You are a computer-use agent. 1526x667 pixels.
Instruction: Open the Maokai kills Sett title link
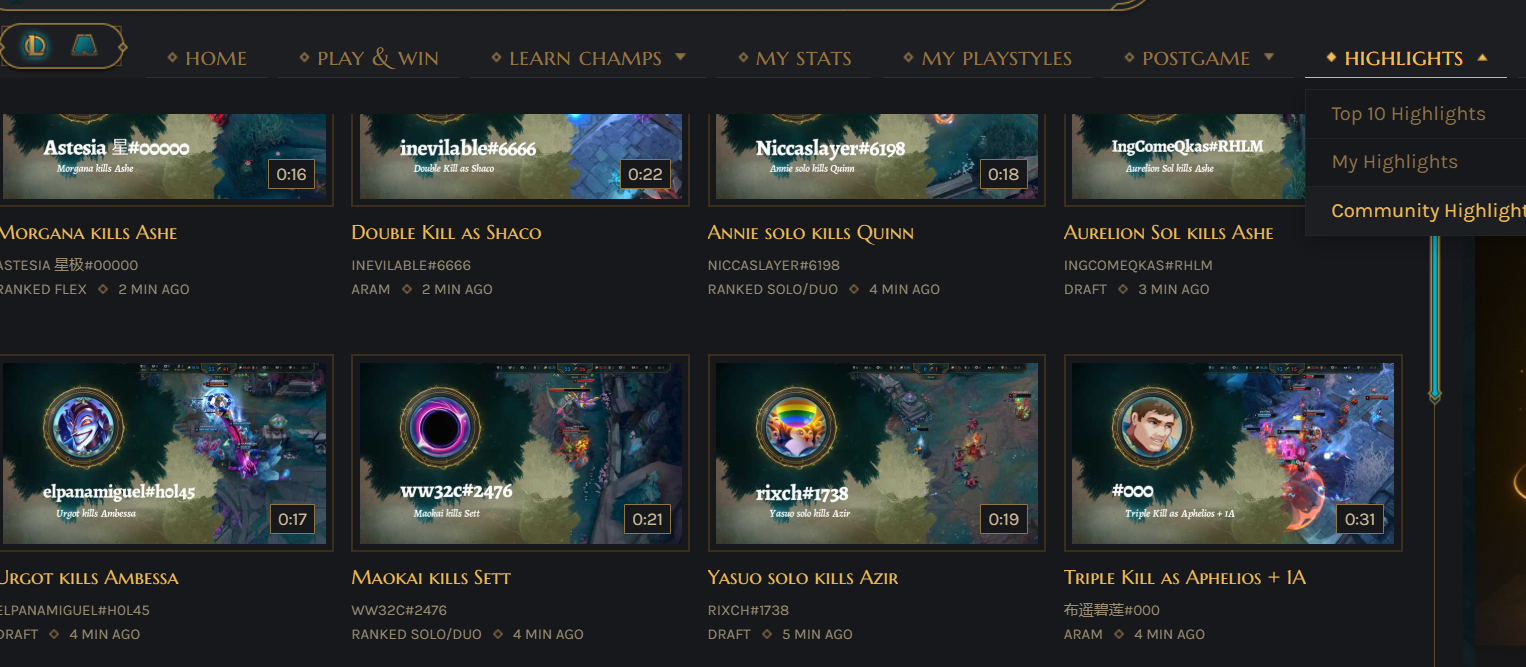[431, 577]
